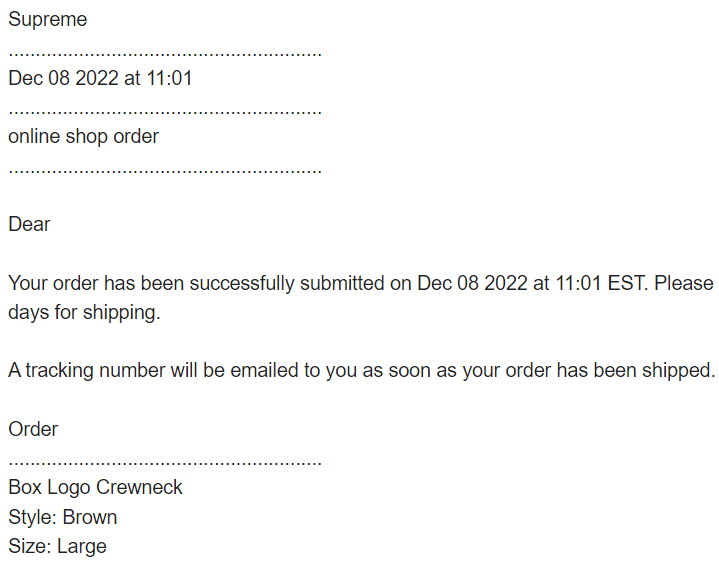The image size is (719, 561).
Task: Click the dotted divider under the date
Action: (165, 112)
